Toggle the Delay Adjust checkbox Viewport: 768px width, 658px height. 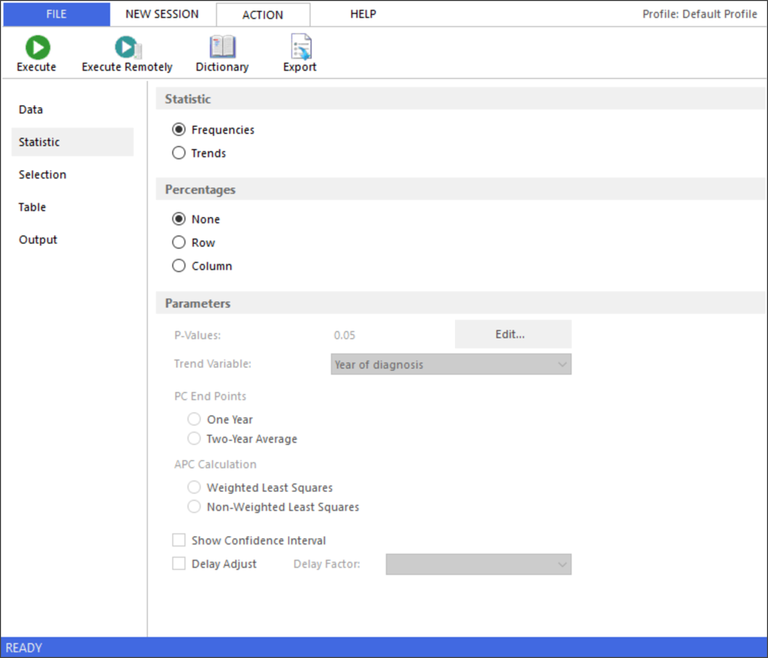(x=179, y=564)
